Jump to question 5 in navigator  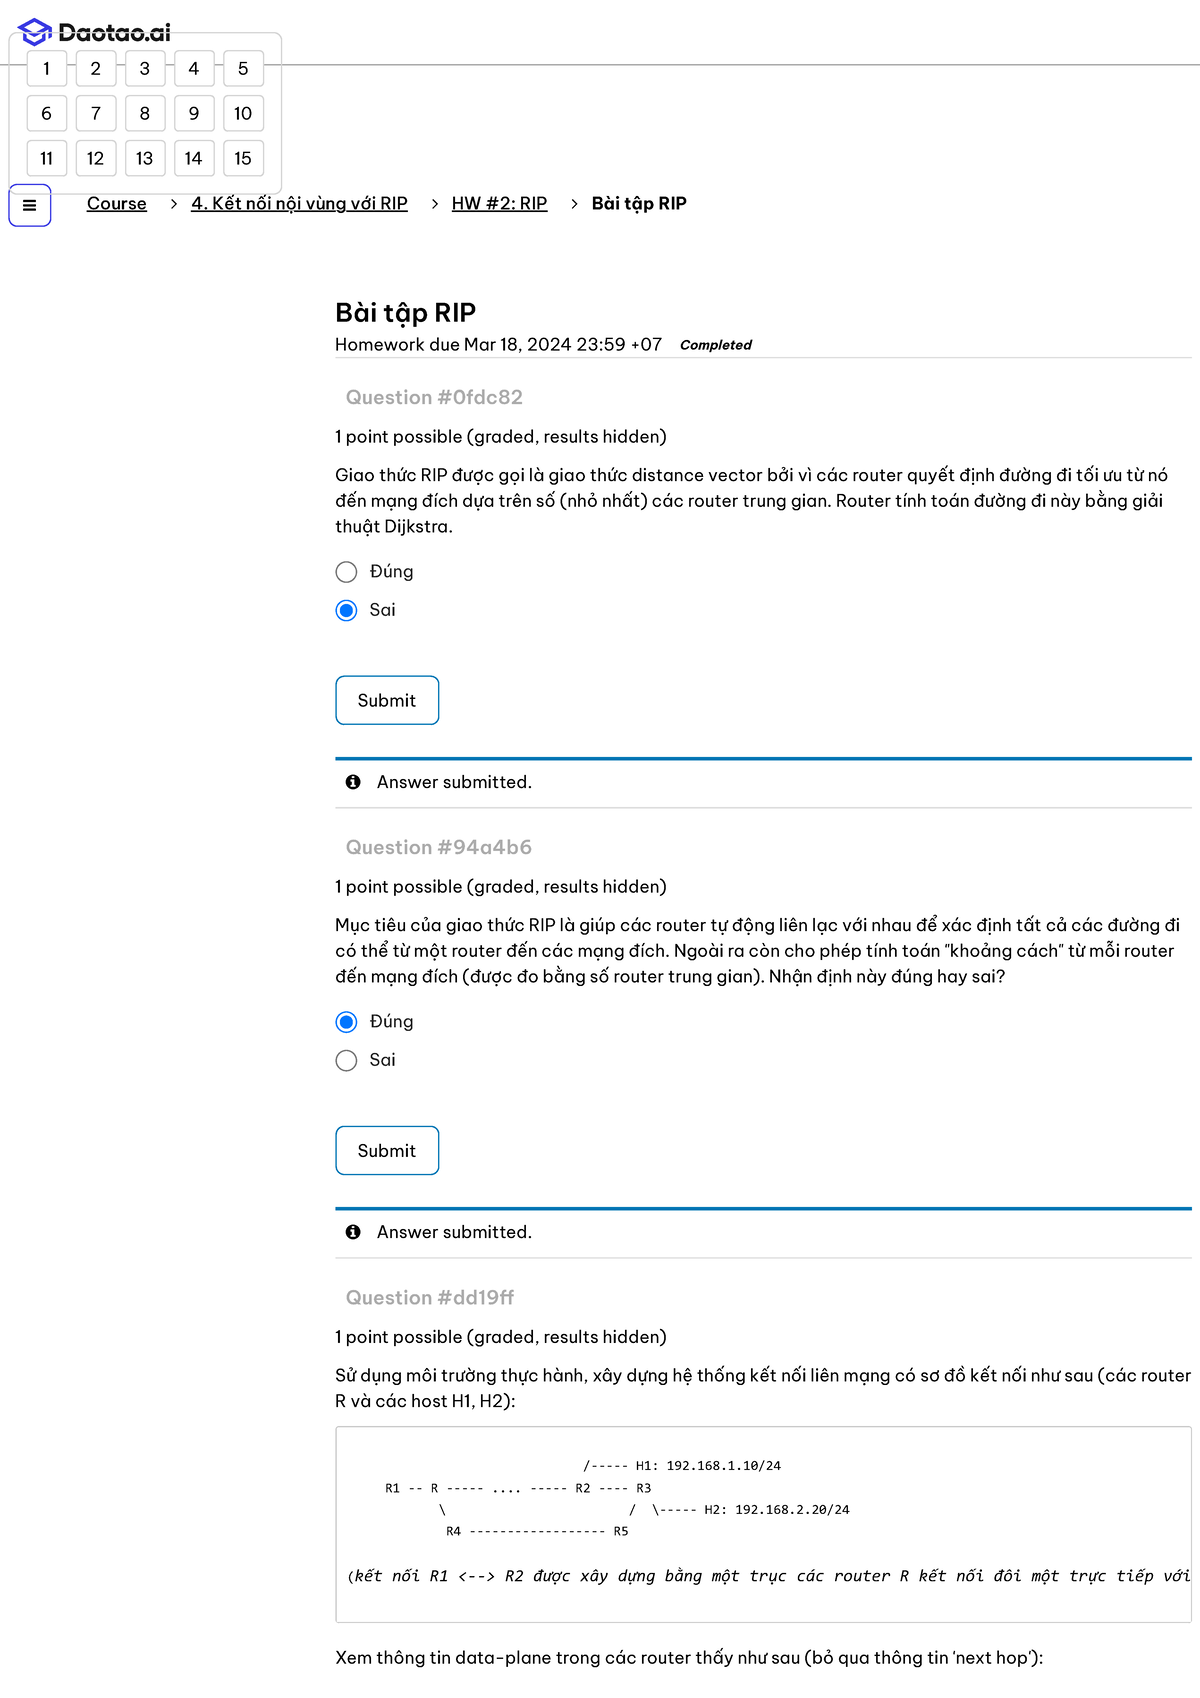tap(243, 69)
